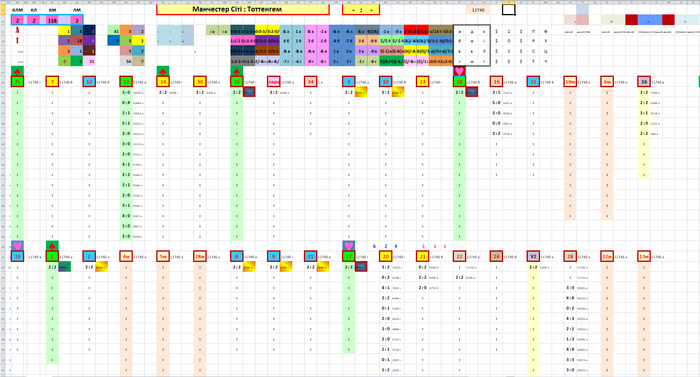Select the title cell Манчестер Сіті : Тоттенгем
This screenshot has height=377, width=700.
point(243,9)
